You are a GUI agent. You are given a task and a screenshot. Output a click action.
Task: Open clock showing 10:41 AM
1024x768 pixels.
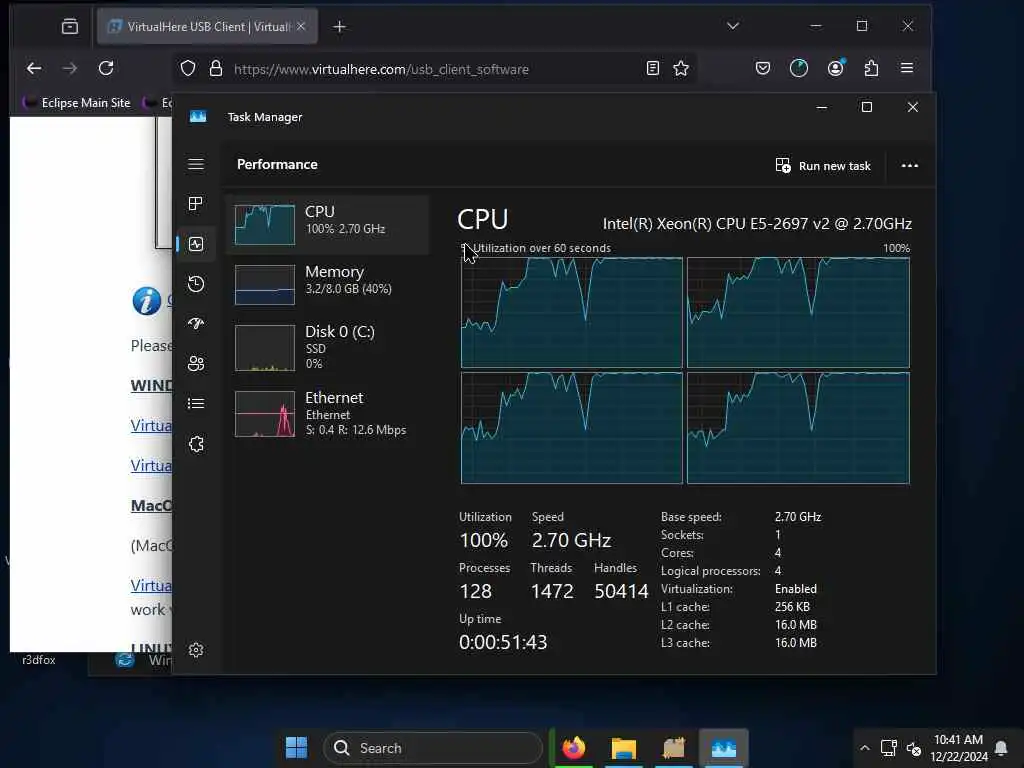tap(959, 748)
